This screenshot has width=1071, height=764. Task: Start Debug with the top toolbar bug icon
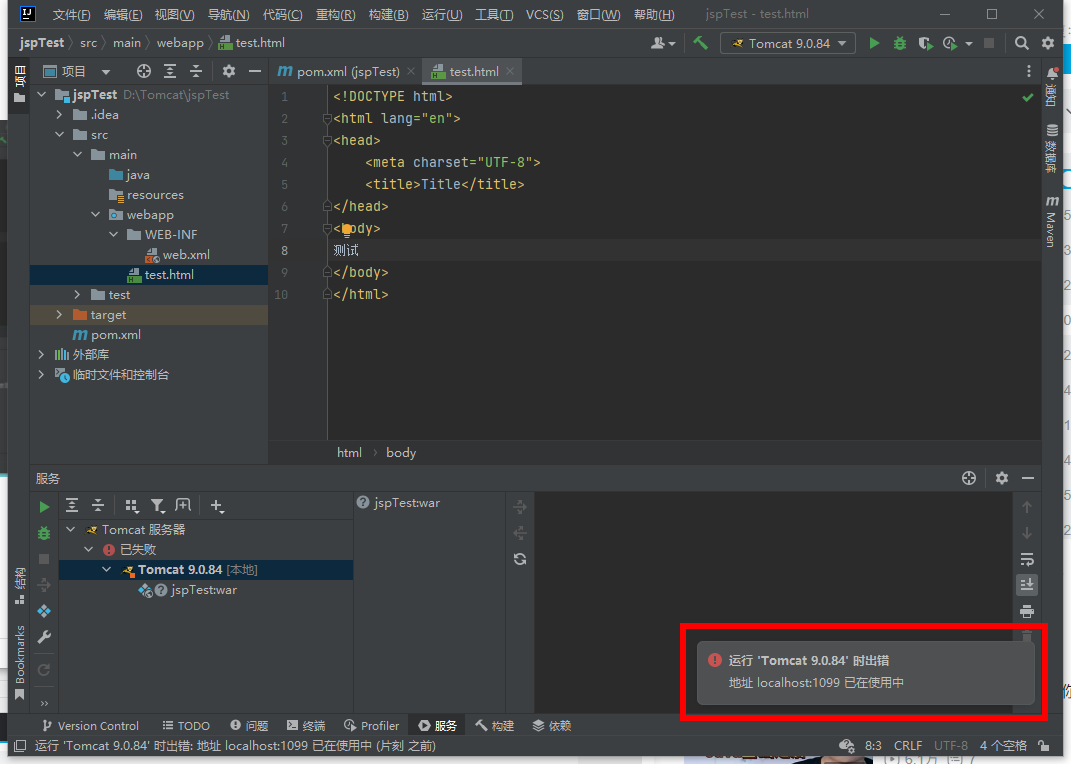click(x=900, y=43)
